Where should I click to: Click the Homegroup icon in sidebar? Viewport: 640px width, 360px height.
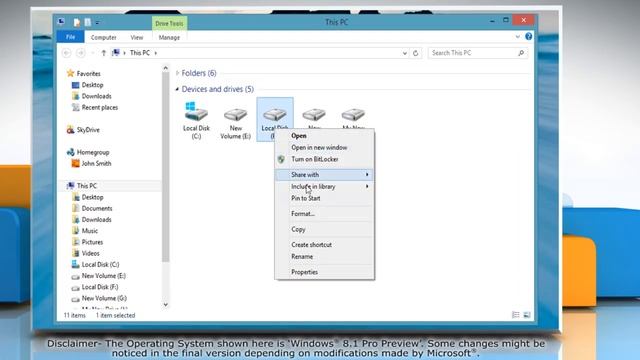click(x=70, y=152)
